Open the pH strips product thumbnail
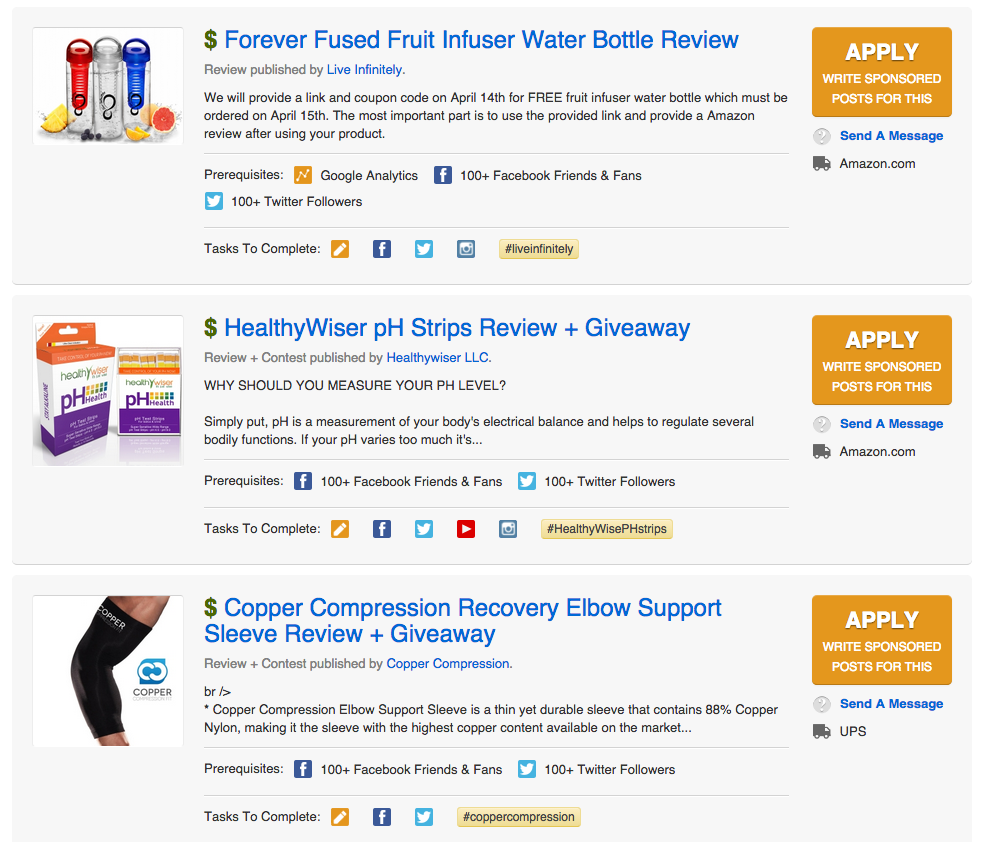Image resolution: width=987 pixels, height=842 pixels. point(108,390)
